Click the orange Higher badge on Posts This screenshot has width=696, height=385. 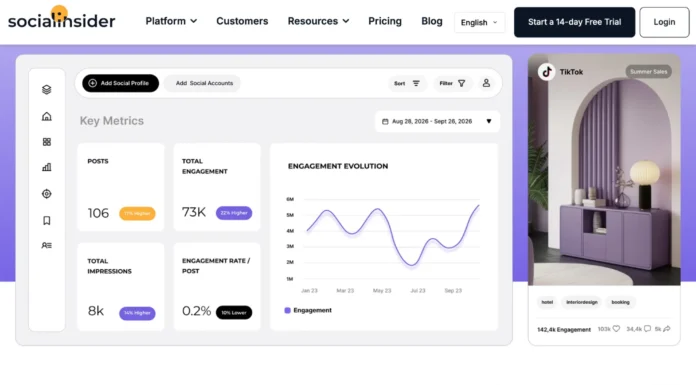(x=137, y=214)
